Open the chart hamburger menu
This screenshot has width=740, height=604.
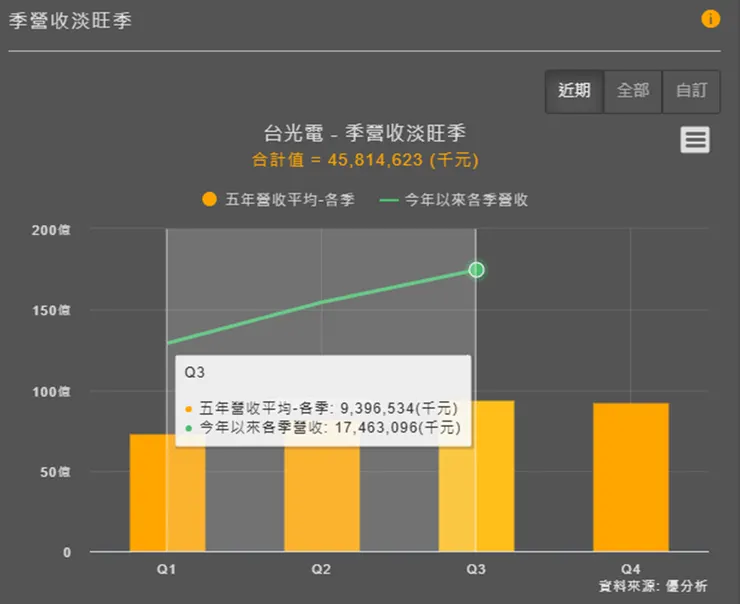coord(695,140)
